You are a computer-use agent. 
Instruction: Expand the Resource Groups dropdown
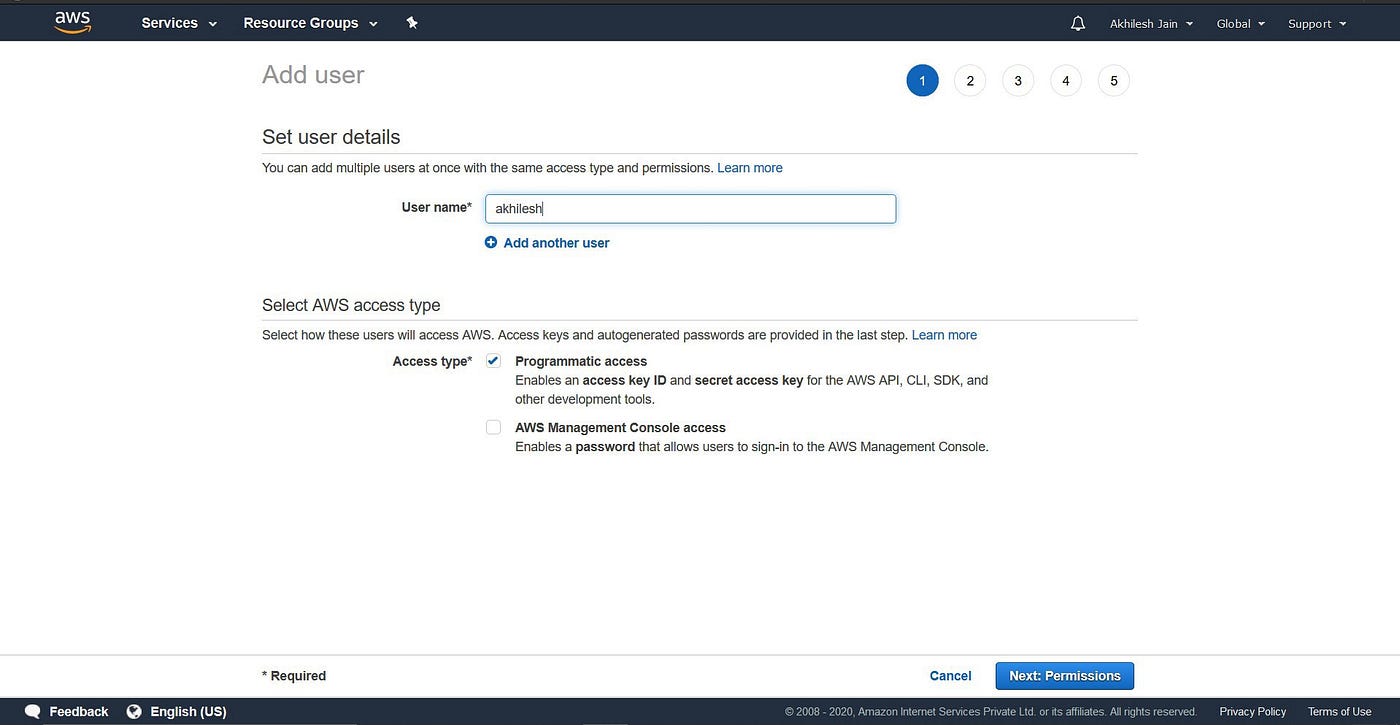(x=311, y=23)
